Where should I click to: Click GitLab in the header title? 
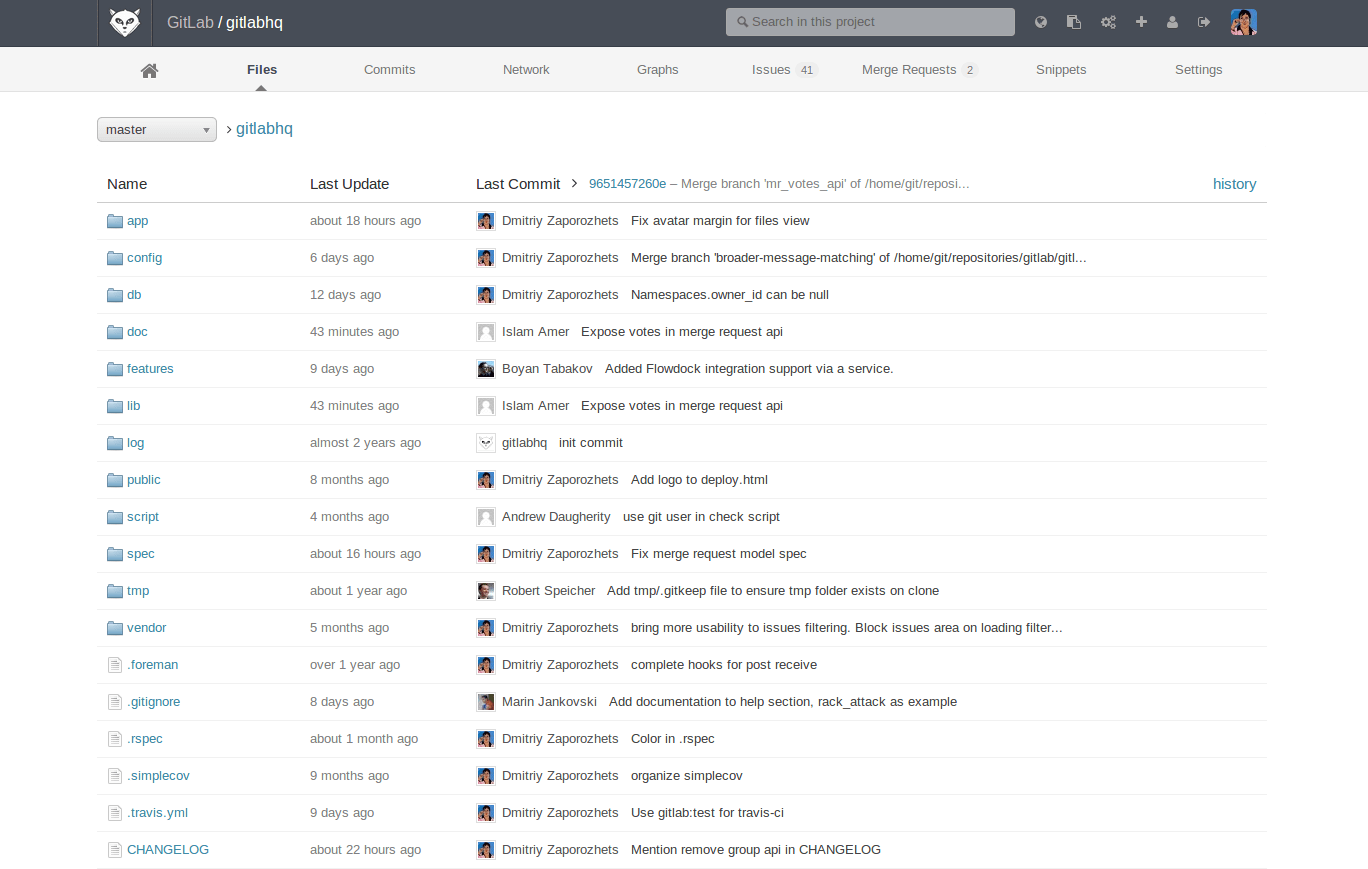coord(190,22)
